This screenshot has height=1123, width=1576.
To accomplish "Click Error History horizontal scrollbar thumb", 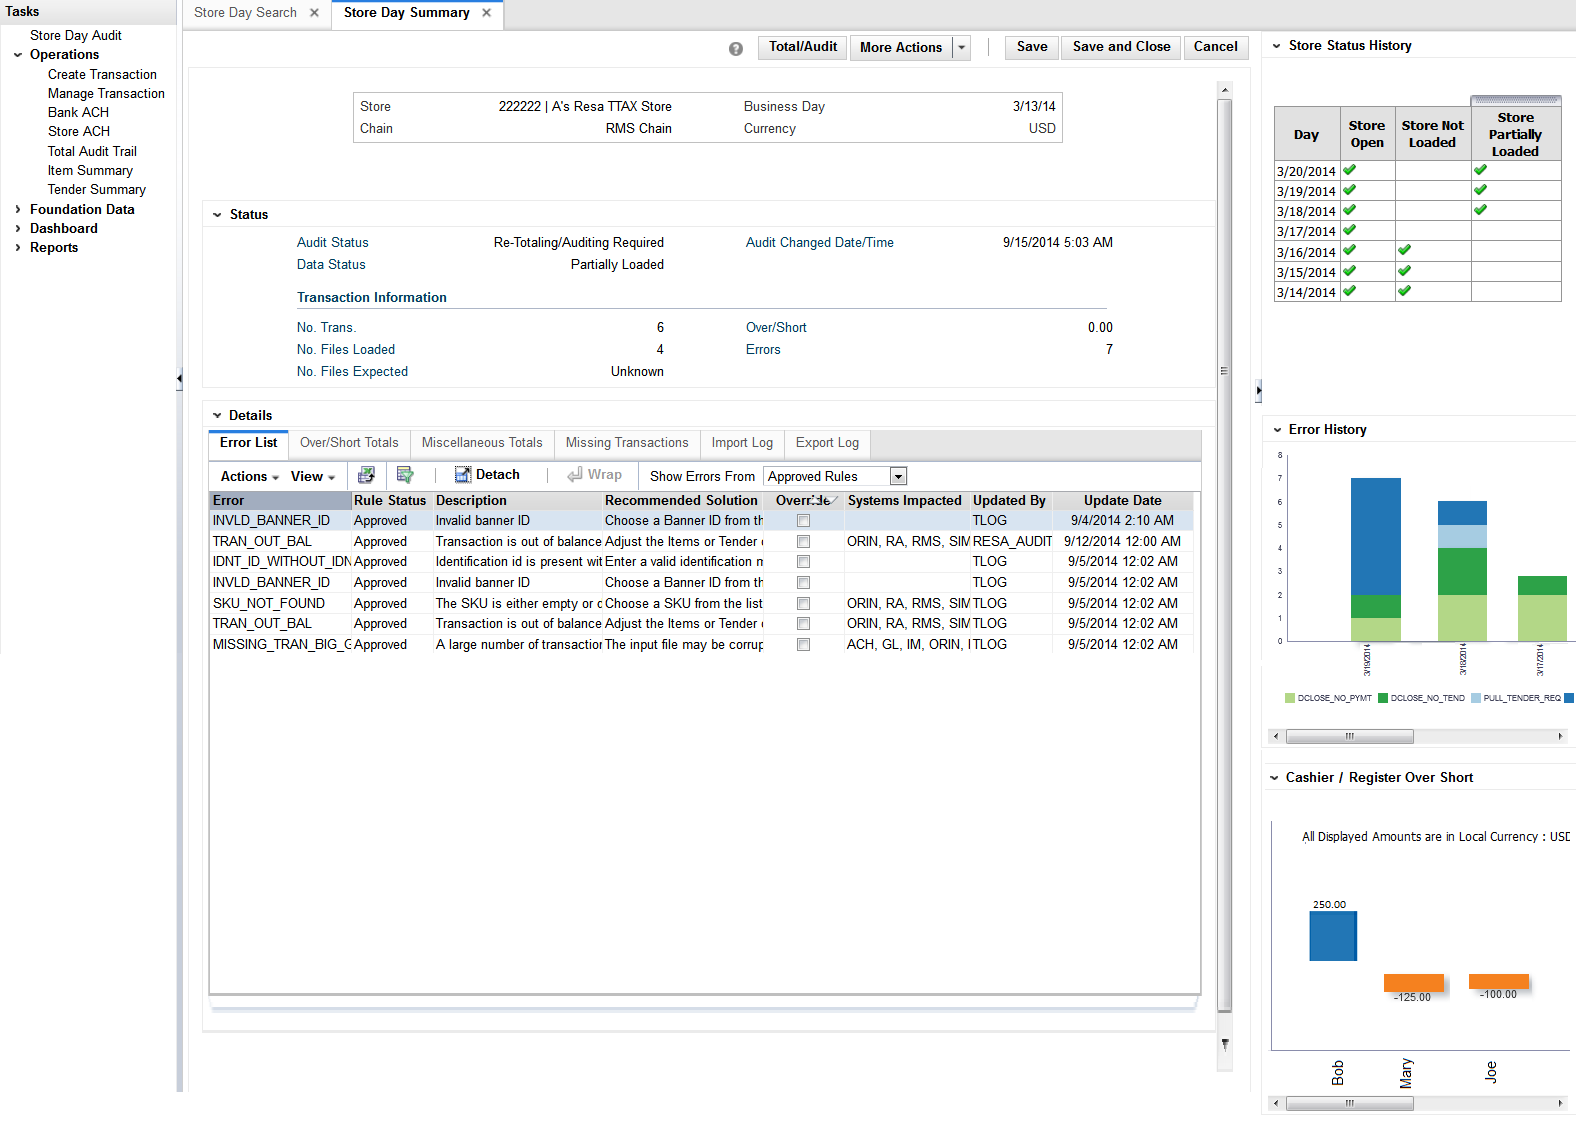I will click(x=1350, y=737).
